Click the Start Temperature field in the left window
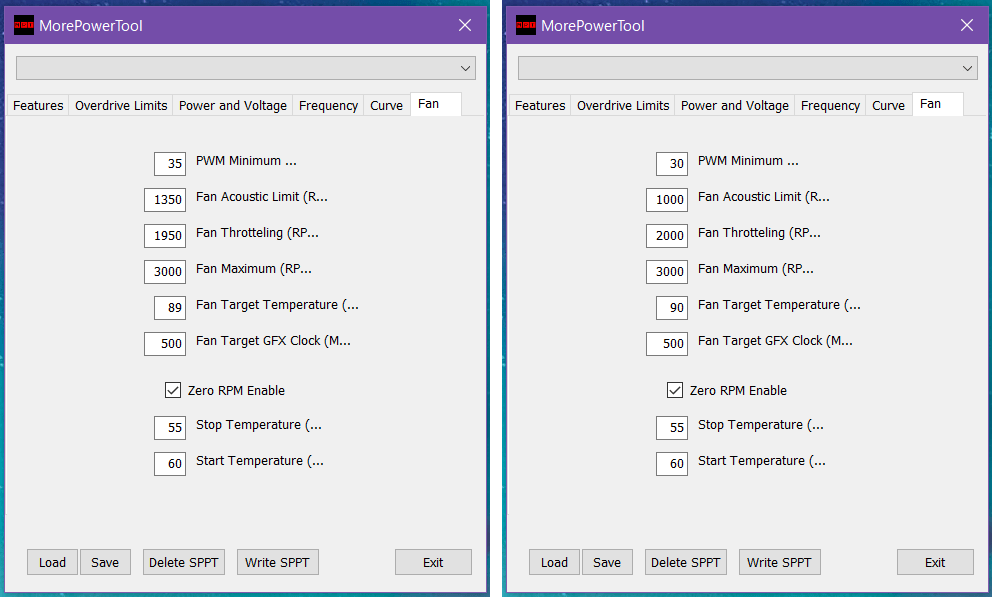The height and width of the screenshot is (597, 992). [170, 464]
